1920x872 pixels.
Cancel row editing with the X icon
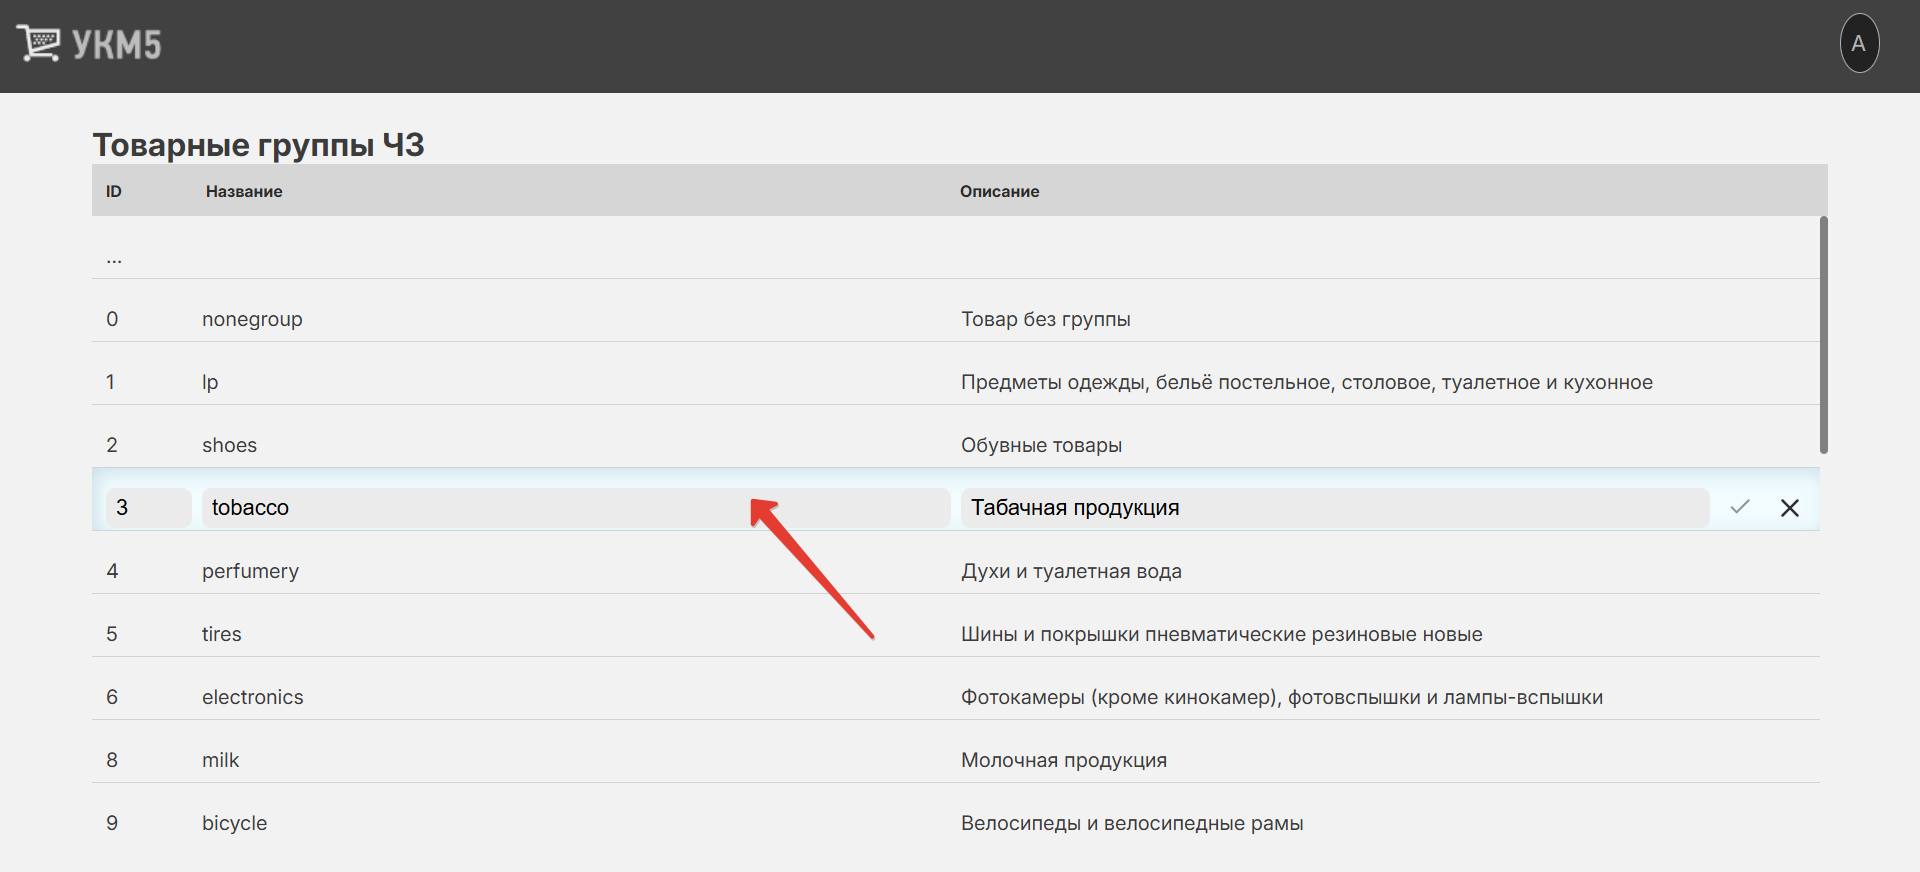click(x=1789, y=508)
